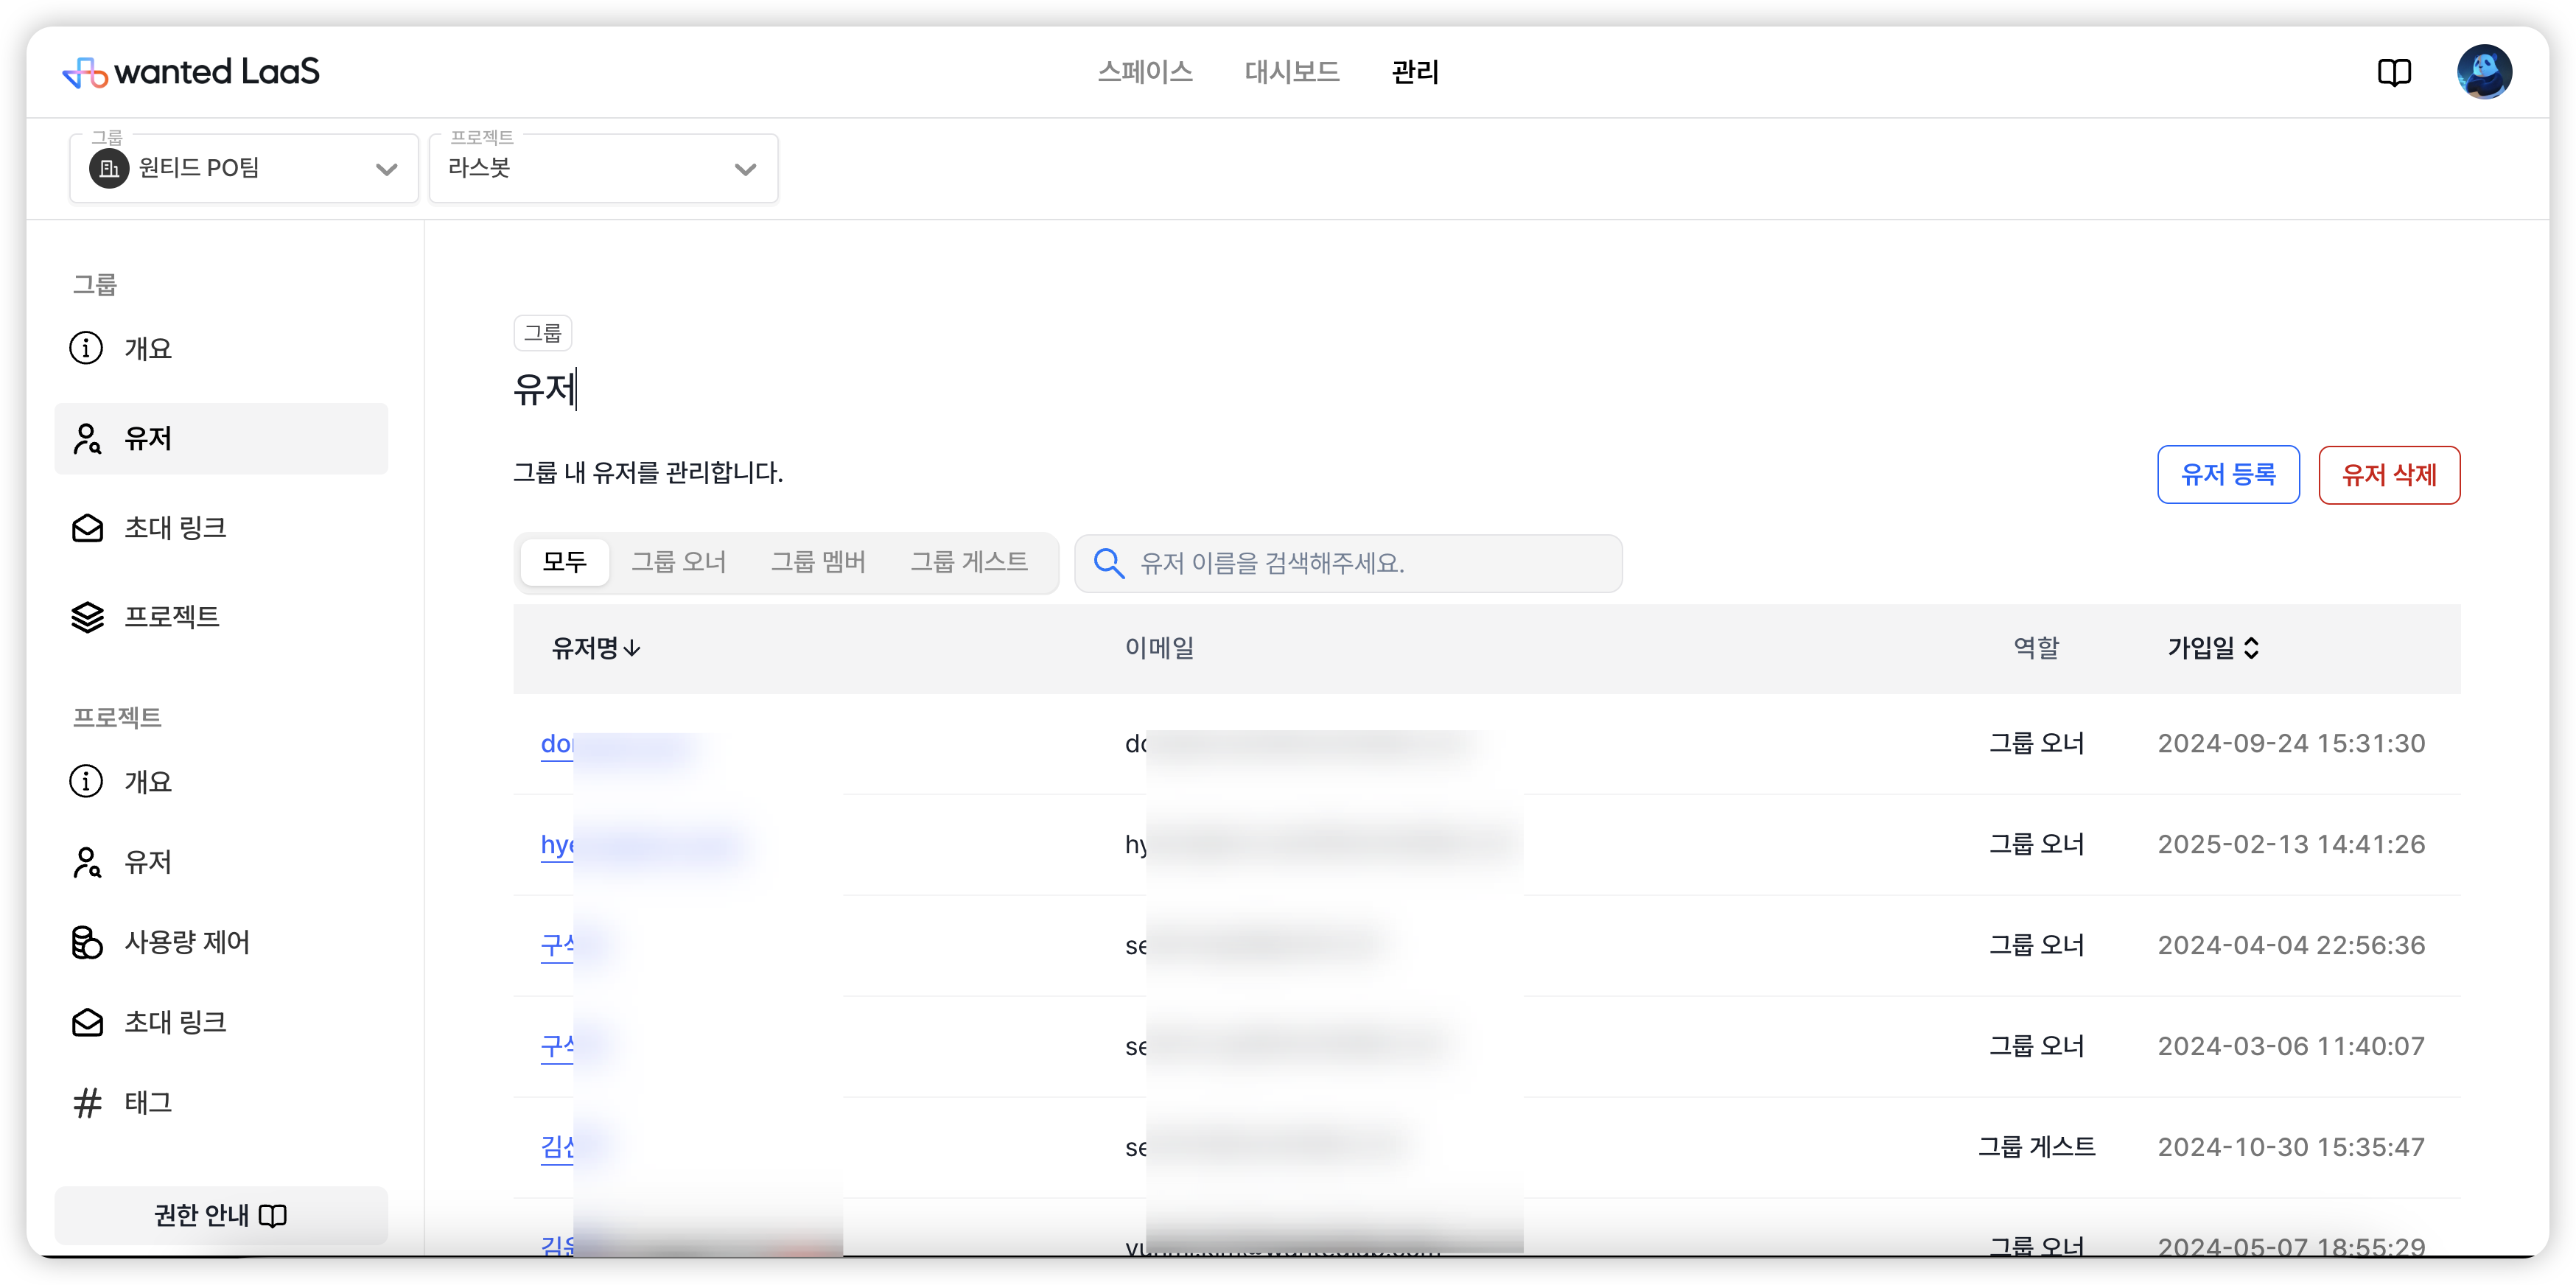Screen dimensions: 2576x1285
Task: Open the profile avatar menu
Action: pos(2484,72)
